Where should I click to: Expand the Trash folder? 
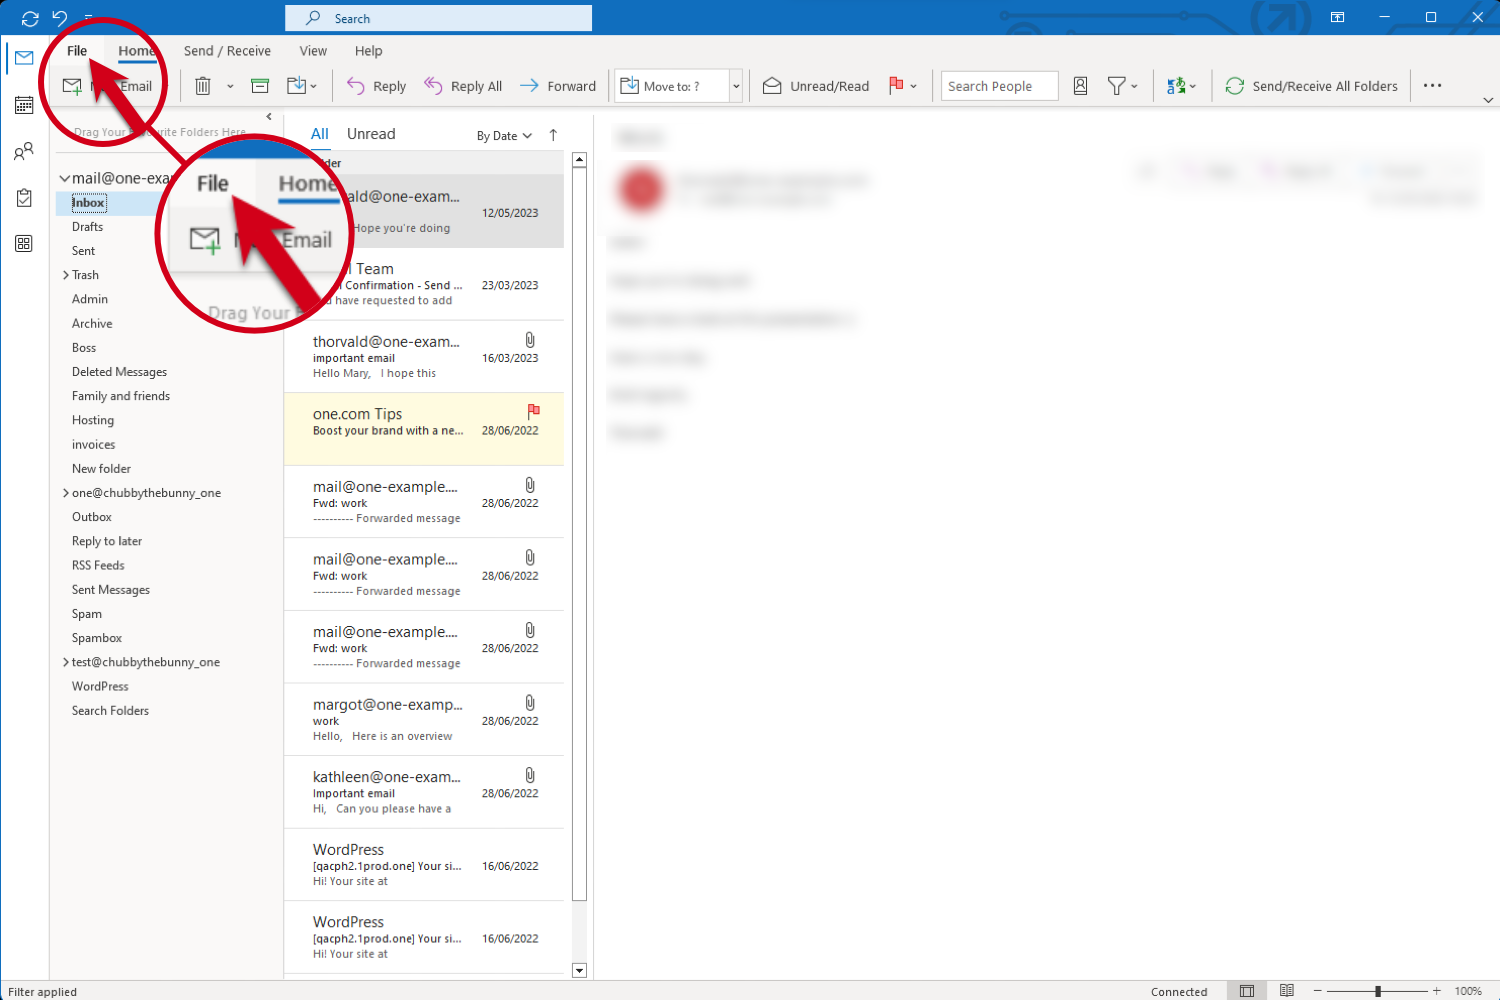(x=68, y=274)
